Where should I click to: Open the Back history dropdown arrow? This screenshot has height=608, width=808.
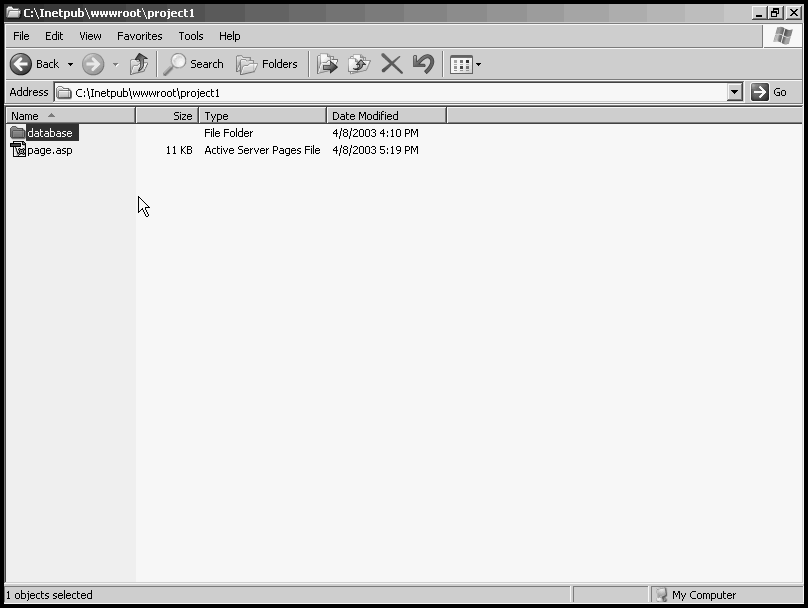(x=71, y=64)
